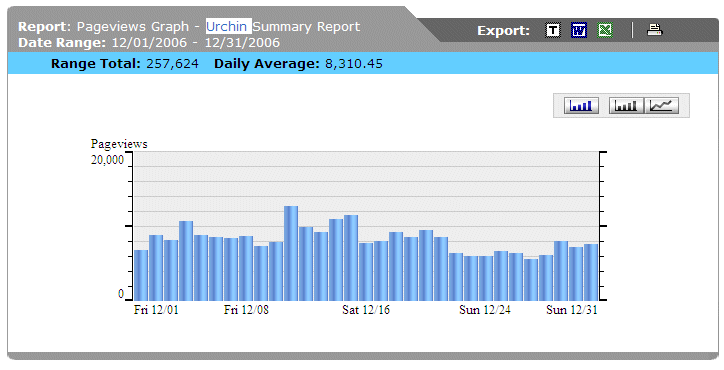Image resolution: width=724 pixels, height=370 pixels.
Task: Click the 'Sun 12/31' axis label
Action: pyautogui.click(x=572, y=309)
